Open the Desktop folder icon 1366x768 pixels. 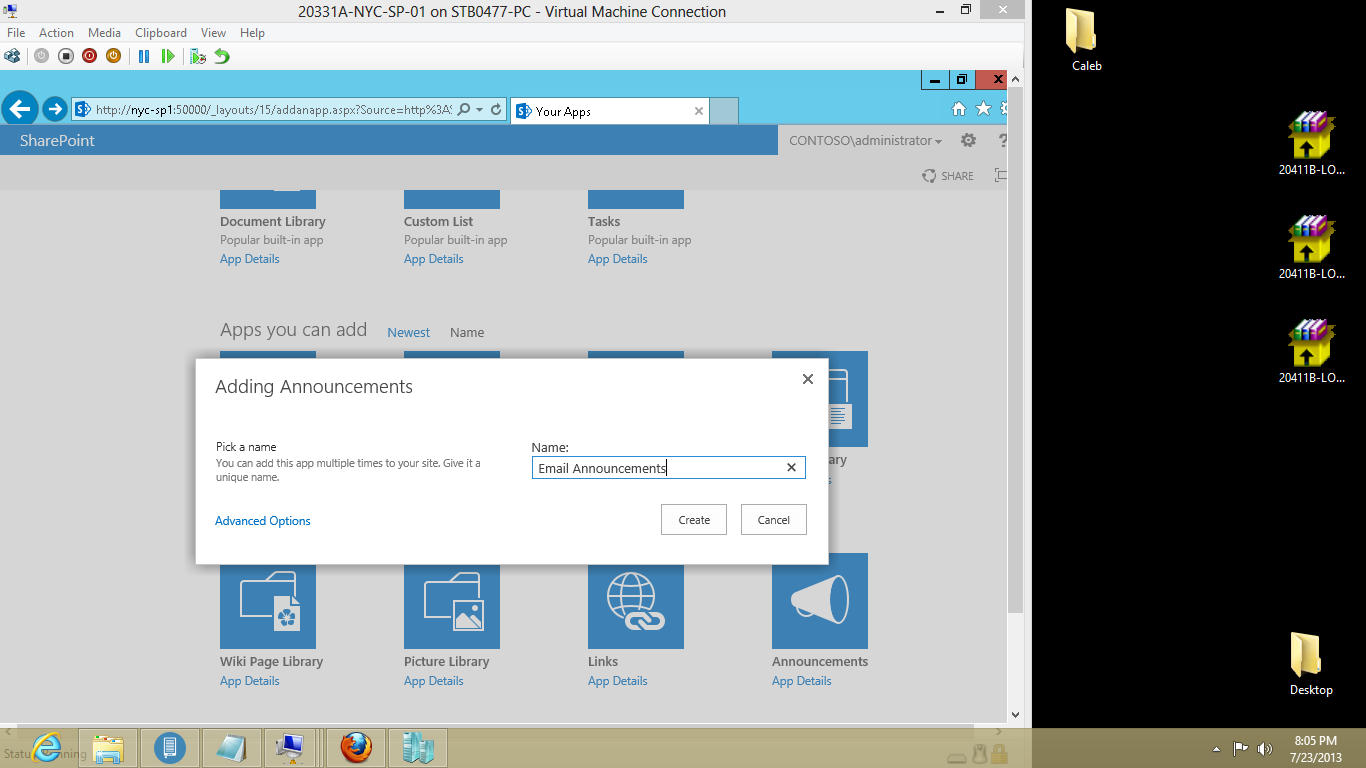click(x=1311, y=664)
